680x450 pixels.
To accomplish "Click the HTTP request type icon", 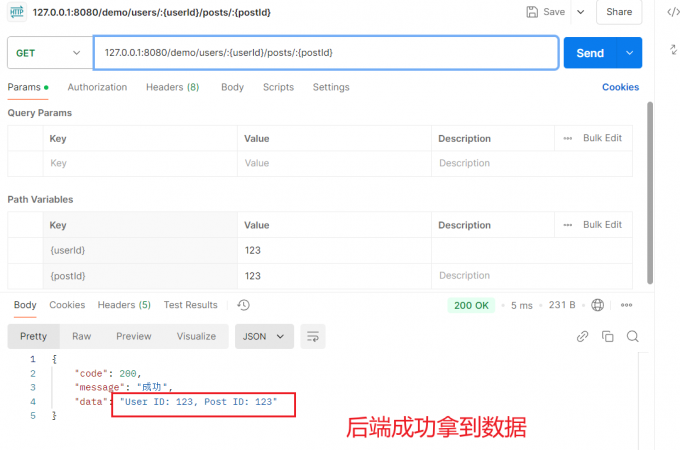I will [x=17, y=12].
